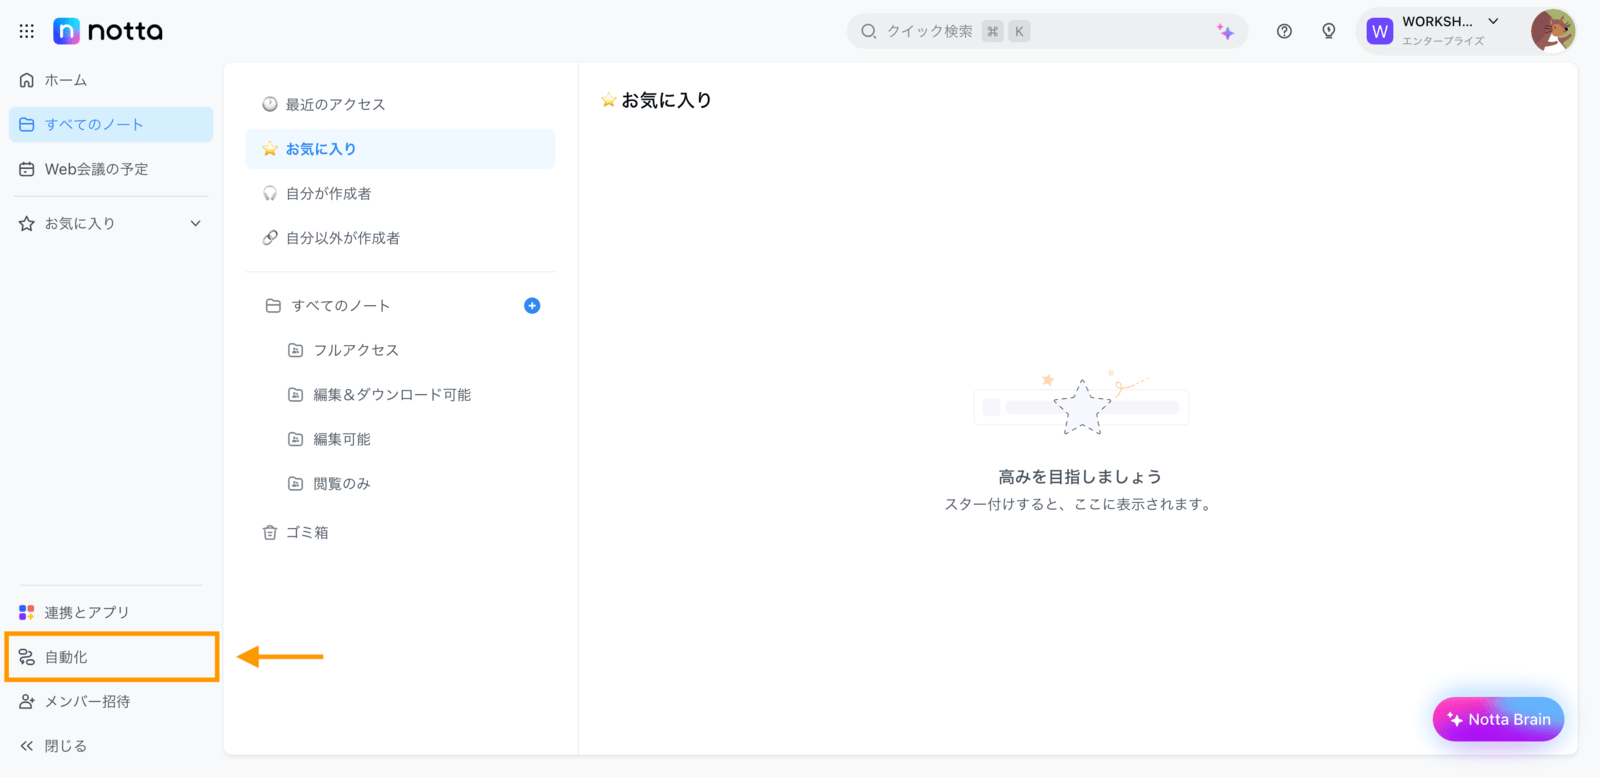This screenshot has height=777, width=1600.
Task: Click the headset icon beside 自分が作成者
Action: (270, 193)
